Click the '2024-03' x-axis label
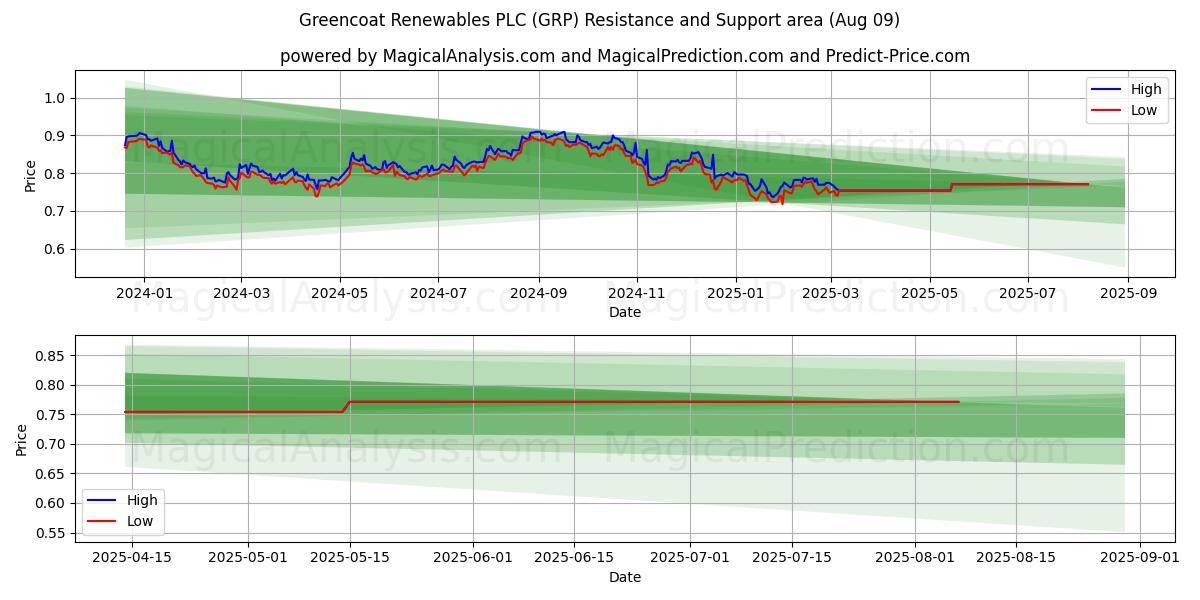Image resolution: width=1200 pixels, height=600 pixels. coord(241,294)
